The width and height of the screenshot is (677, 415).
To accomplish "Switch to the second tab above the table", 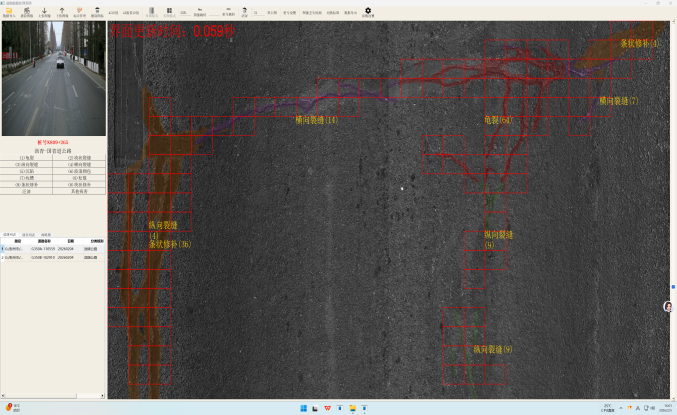I will 28,234.
